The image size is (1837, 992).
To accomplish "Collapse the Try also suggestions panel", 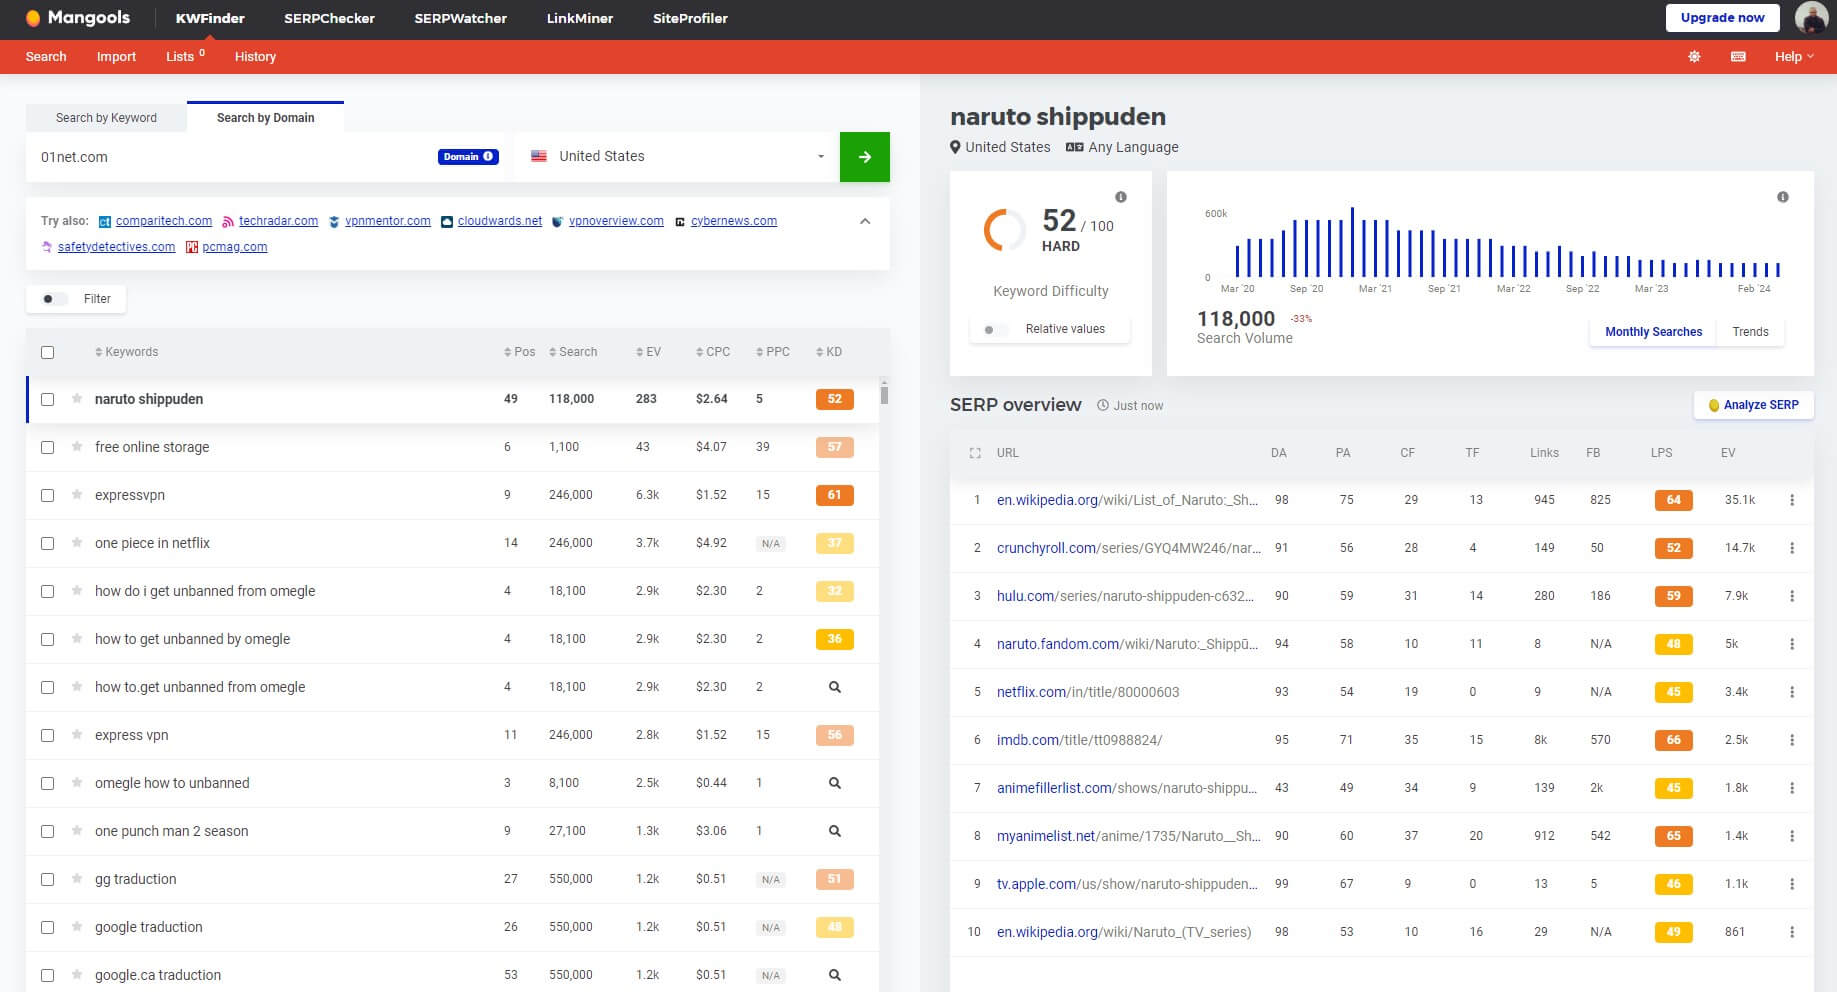I will pos(865,221).
